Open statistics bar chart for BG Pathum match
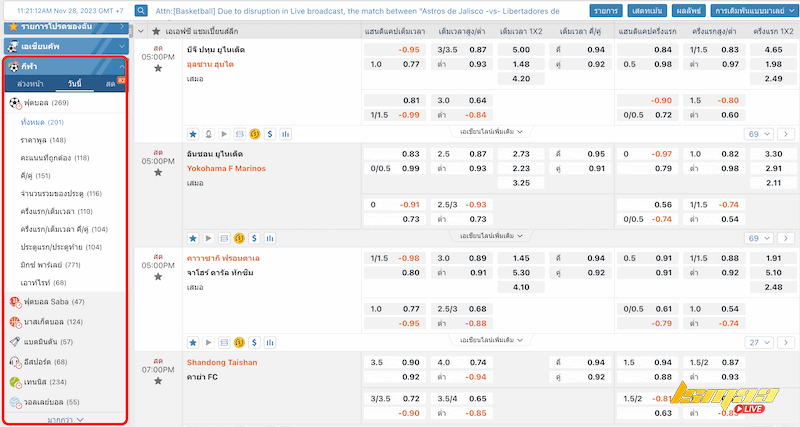This screenshot has height=427, width=800. pos(285,134)
